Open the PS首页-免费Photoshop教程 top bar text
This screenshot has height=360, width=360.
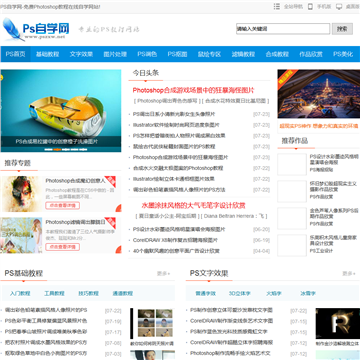(50, 7)
